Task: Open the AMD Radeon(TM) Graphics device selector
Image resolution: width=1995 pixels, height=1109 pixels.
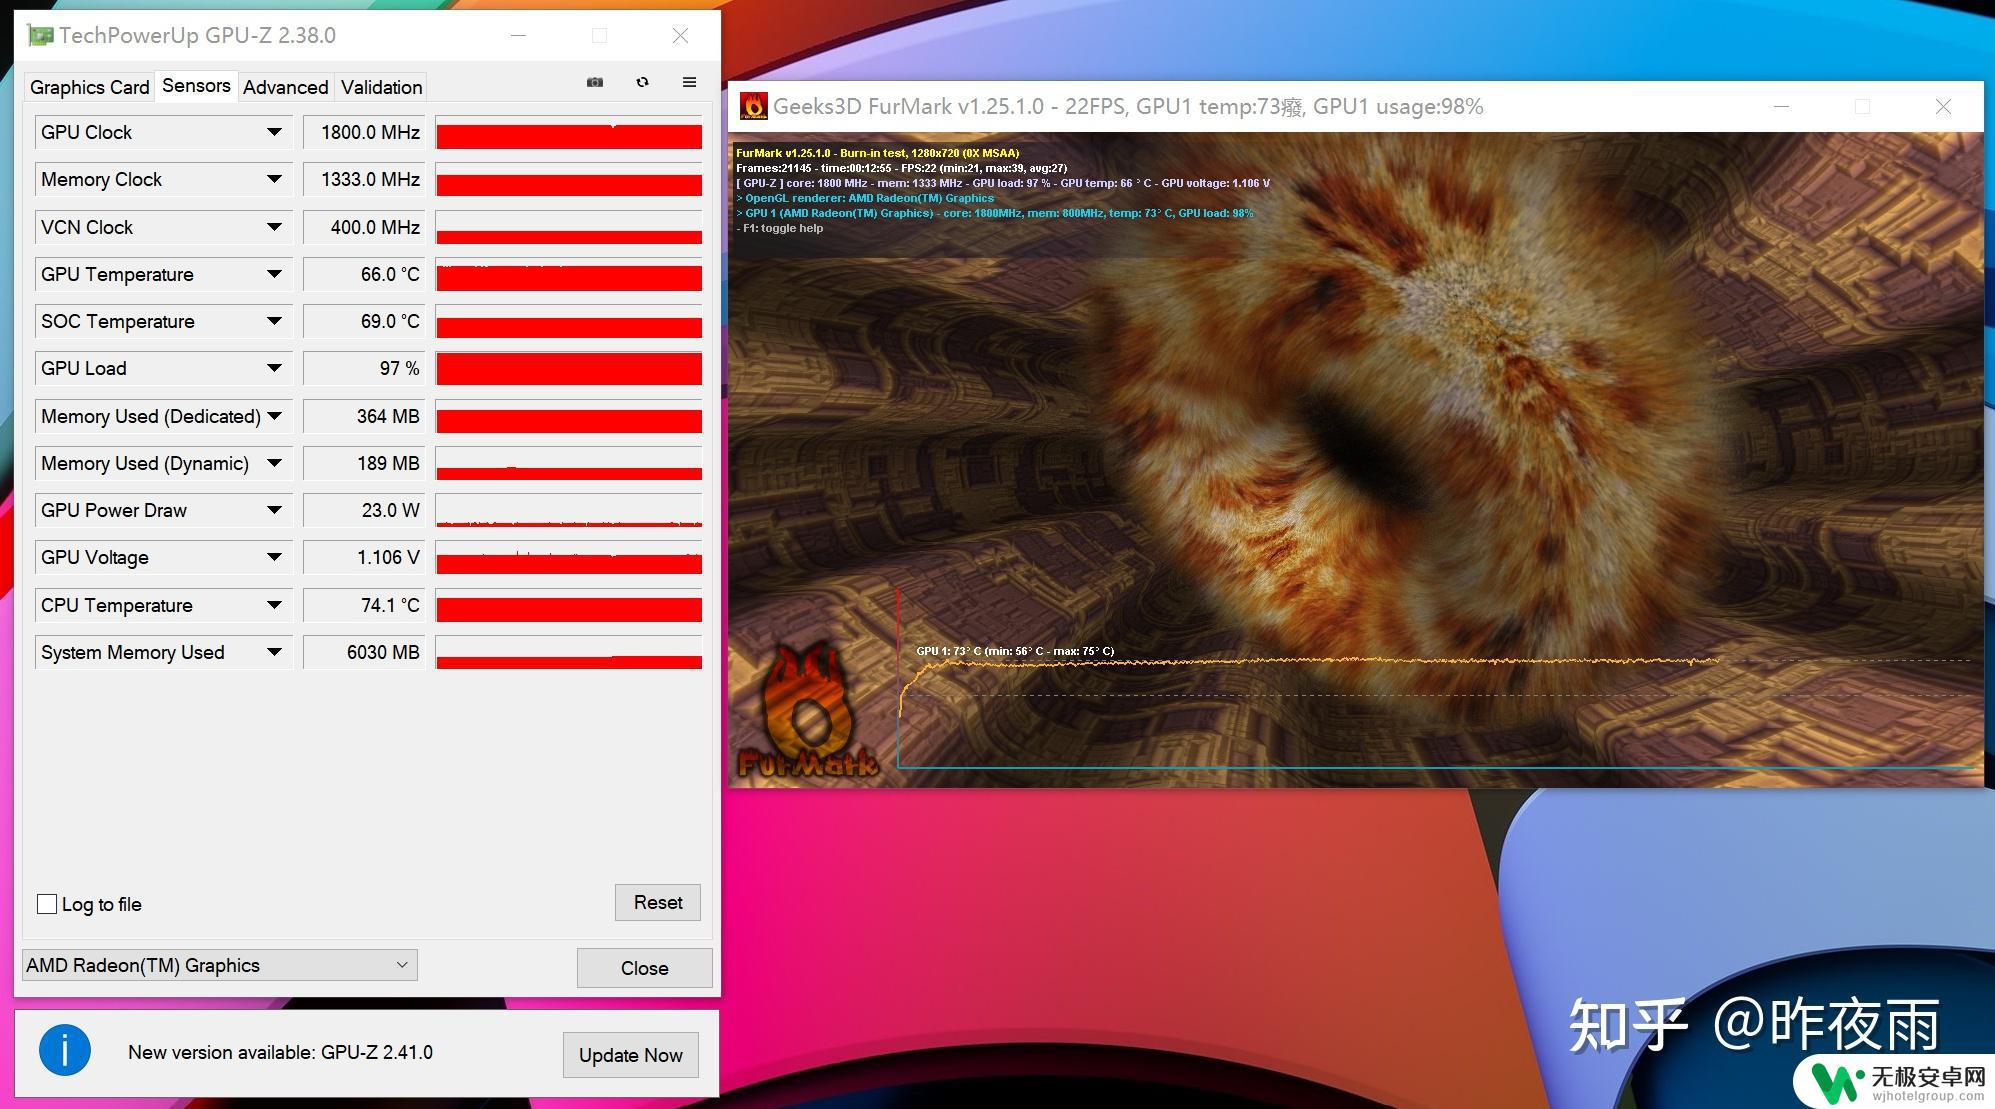Action: coord(219,965)
